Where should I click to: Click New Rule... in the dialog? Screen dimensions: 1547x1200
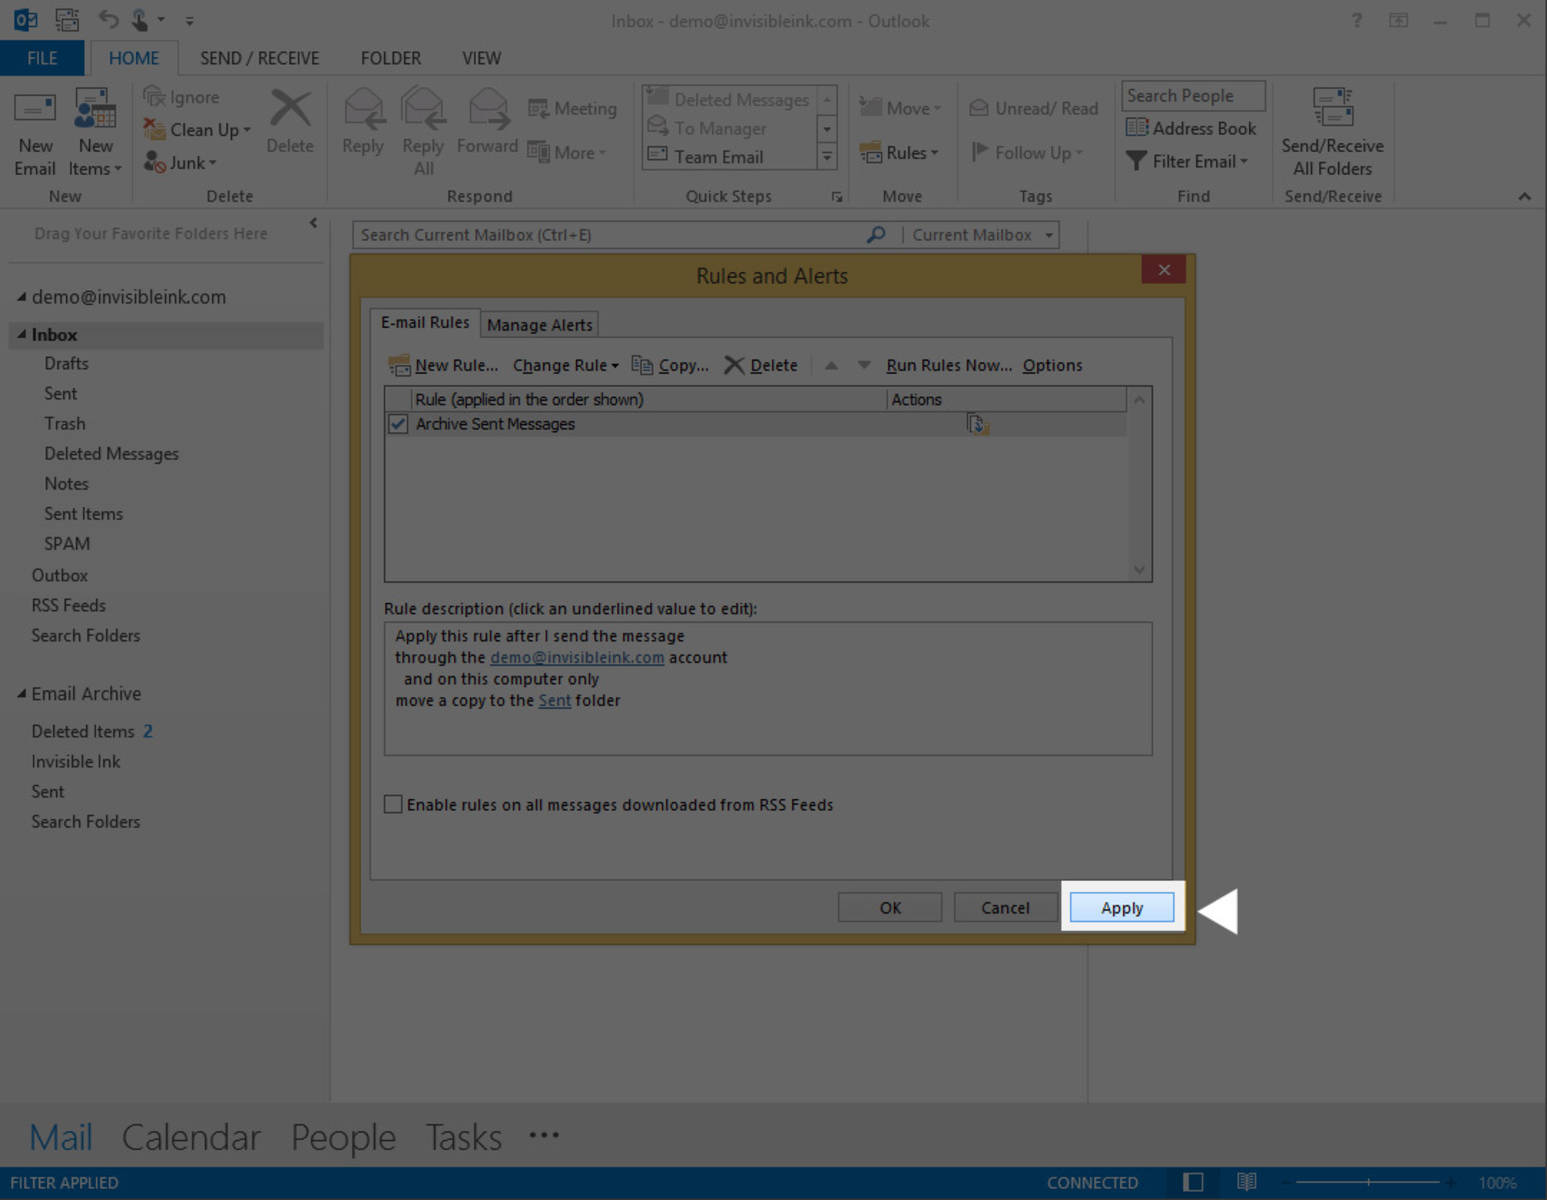444,365
